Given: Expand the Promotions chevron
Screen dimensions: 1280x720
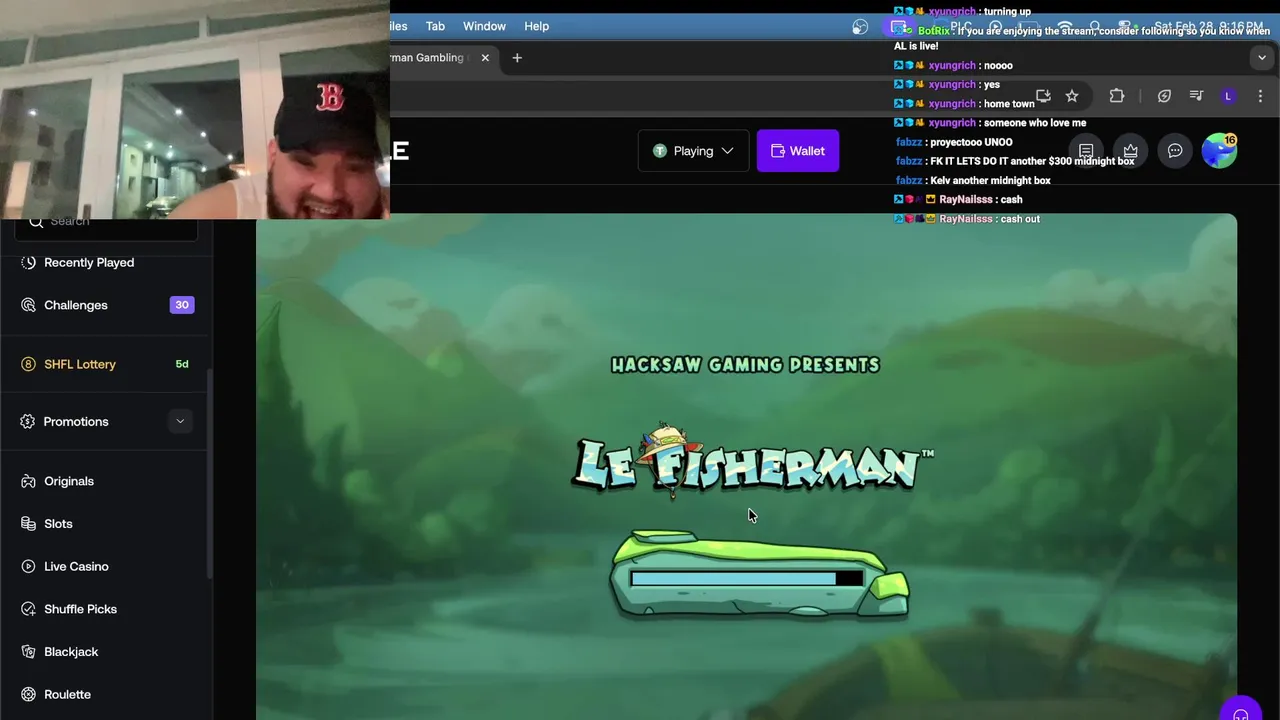Looking at the screenshot, I should point(180,421).
